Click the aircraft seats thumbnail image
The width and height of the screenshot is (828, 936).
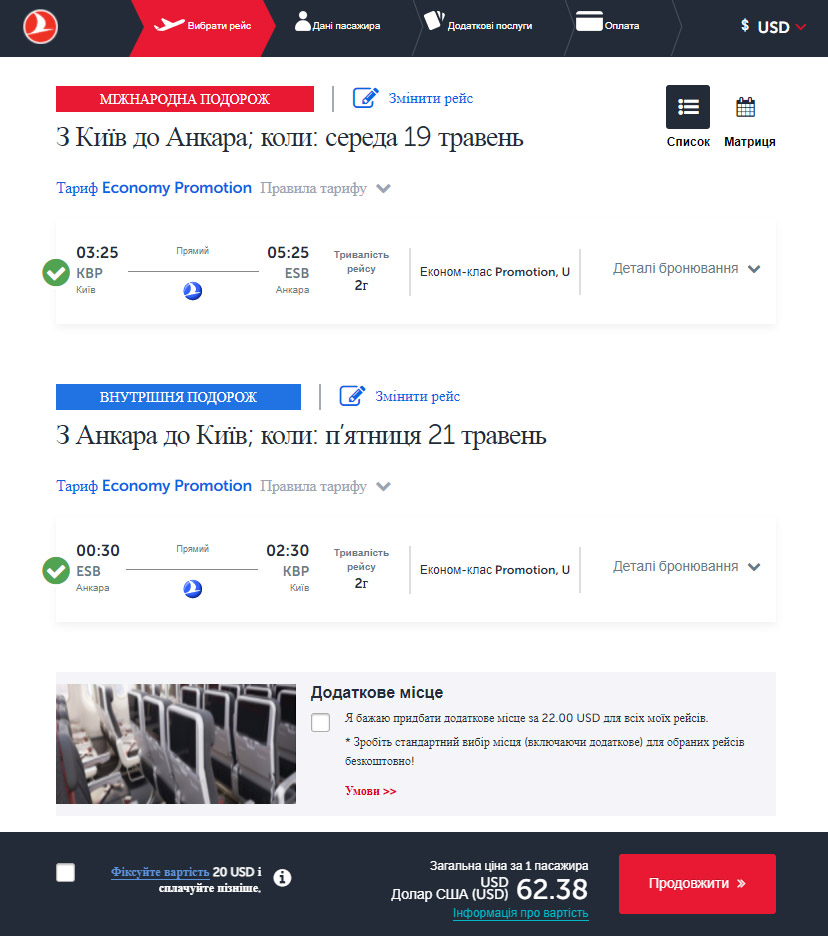(176, 744)
